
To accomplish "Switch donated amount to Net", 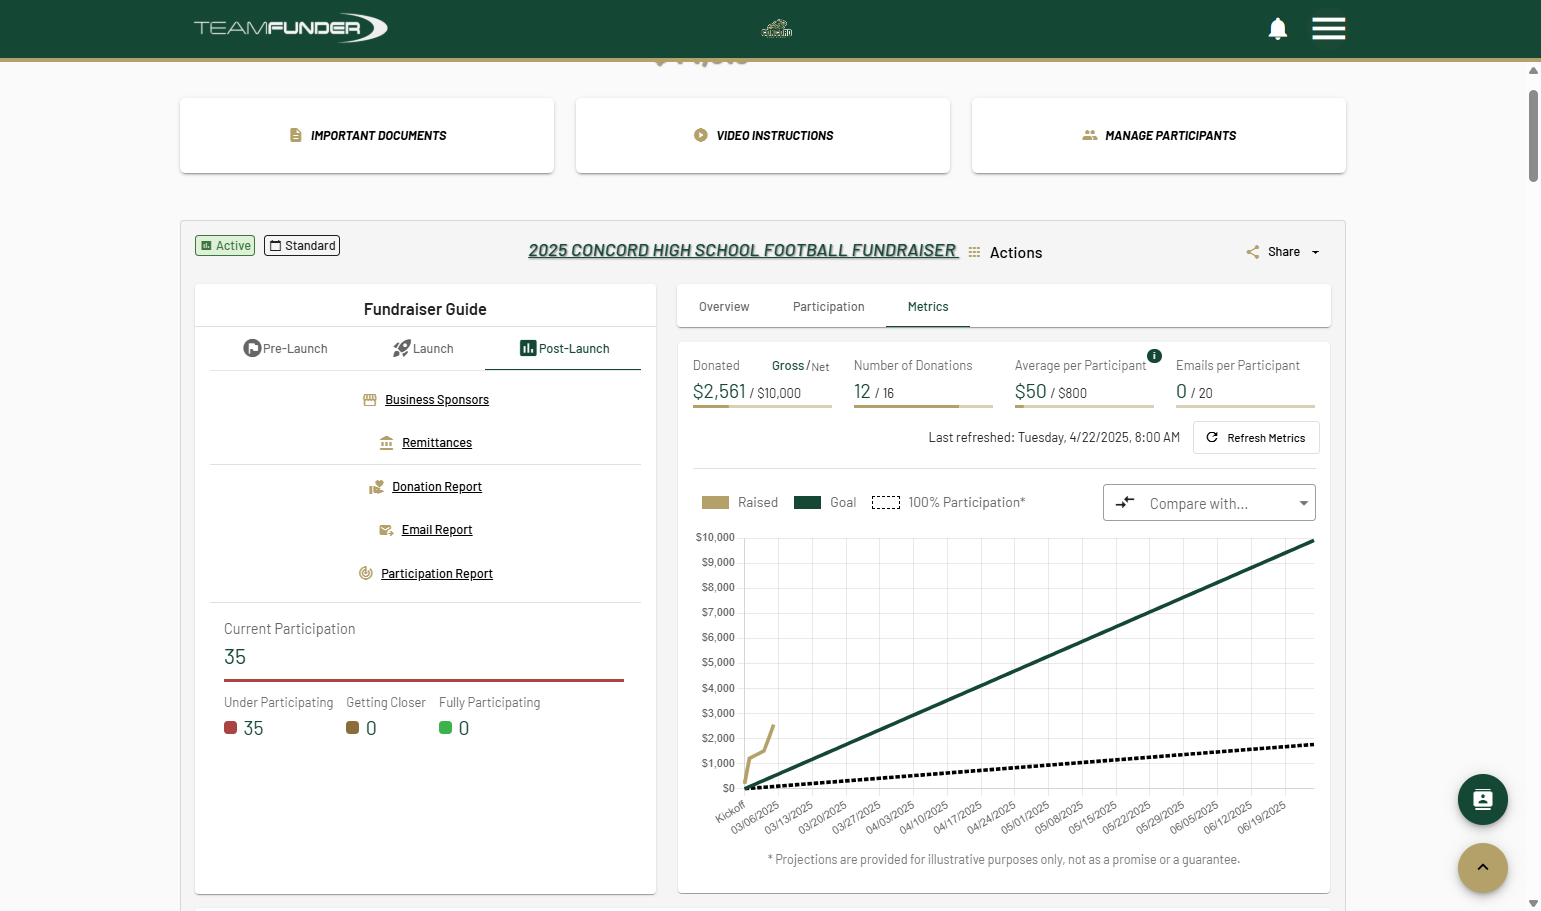I will tap(821, 367).
